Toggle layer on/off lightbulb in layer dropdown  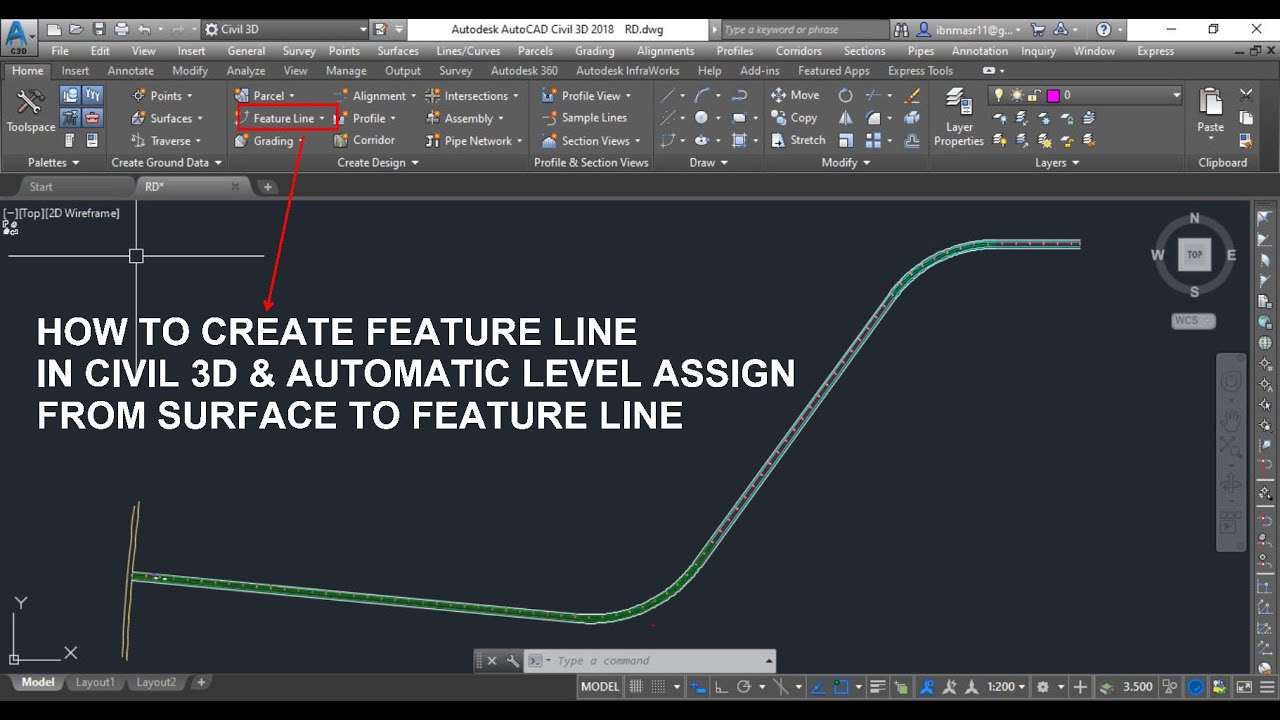pyautogui.click(x=999, y=95)
